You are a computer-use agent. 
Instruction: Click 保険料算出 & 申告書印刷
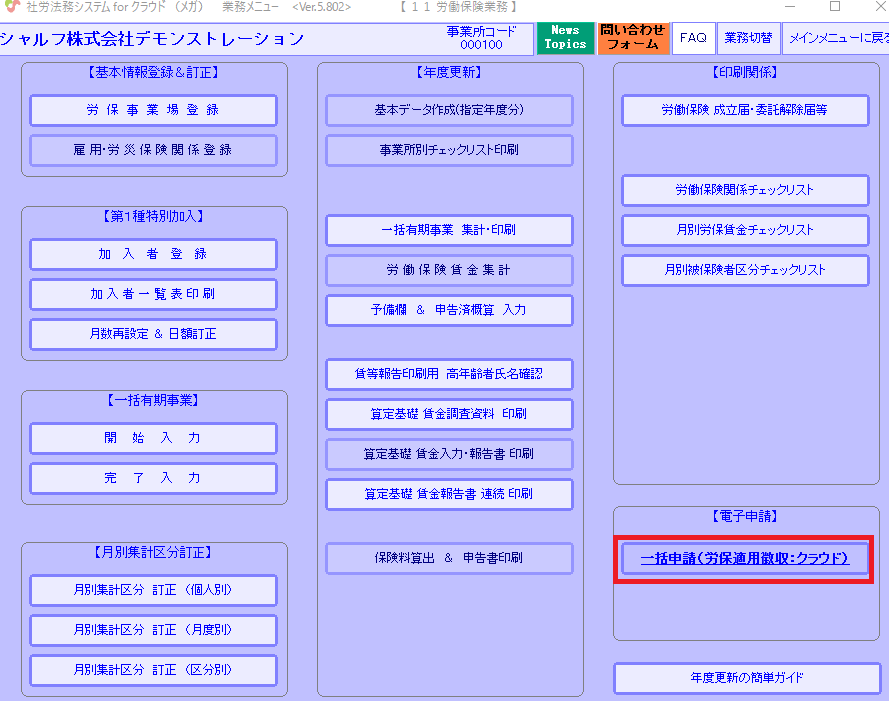coord(449,558)
